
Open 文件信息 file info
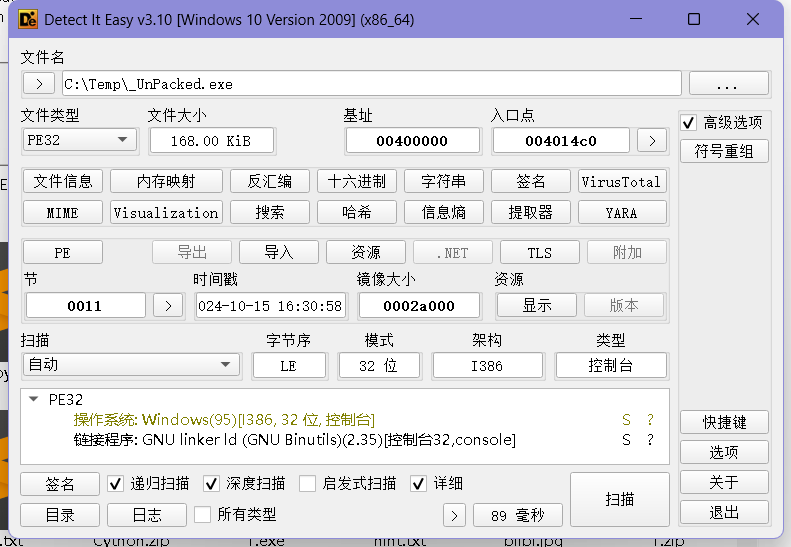[63, 181]
